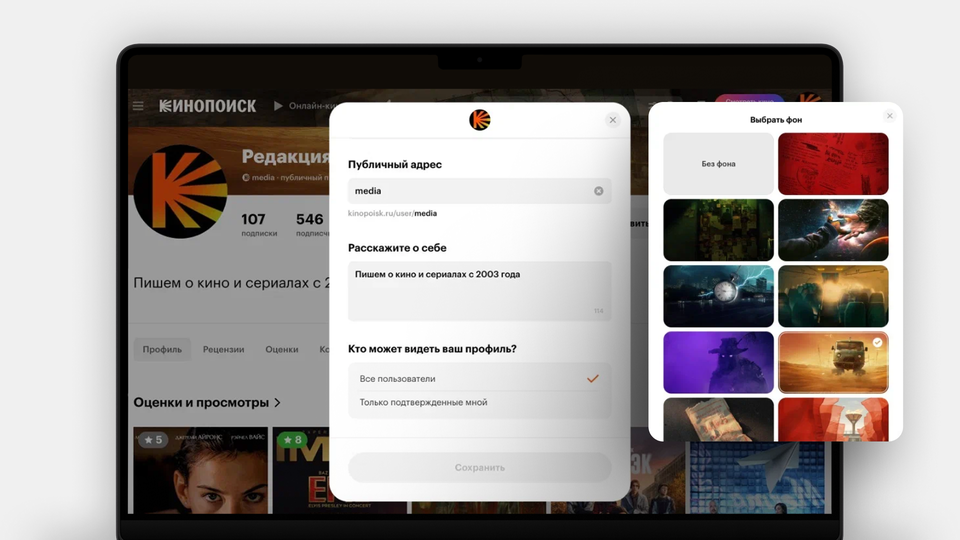
Task: Switch to the Рецензии tab
Action: click(223, 350)
